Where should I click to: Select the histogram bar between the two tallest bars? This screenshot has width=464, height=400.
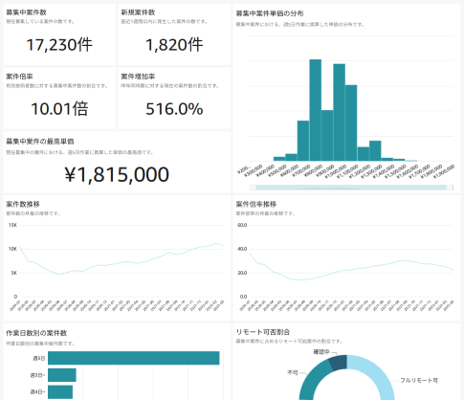pos(327,136)
